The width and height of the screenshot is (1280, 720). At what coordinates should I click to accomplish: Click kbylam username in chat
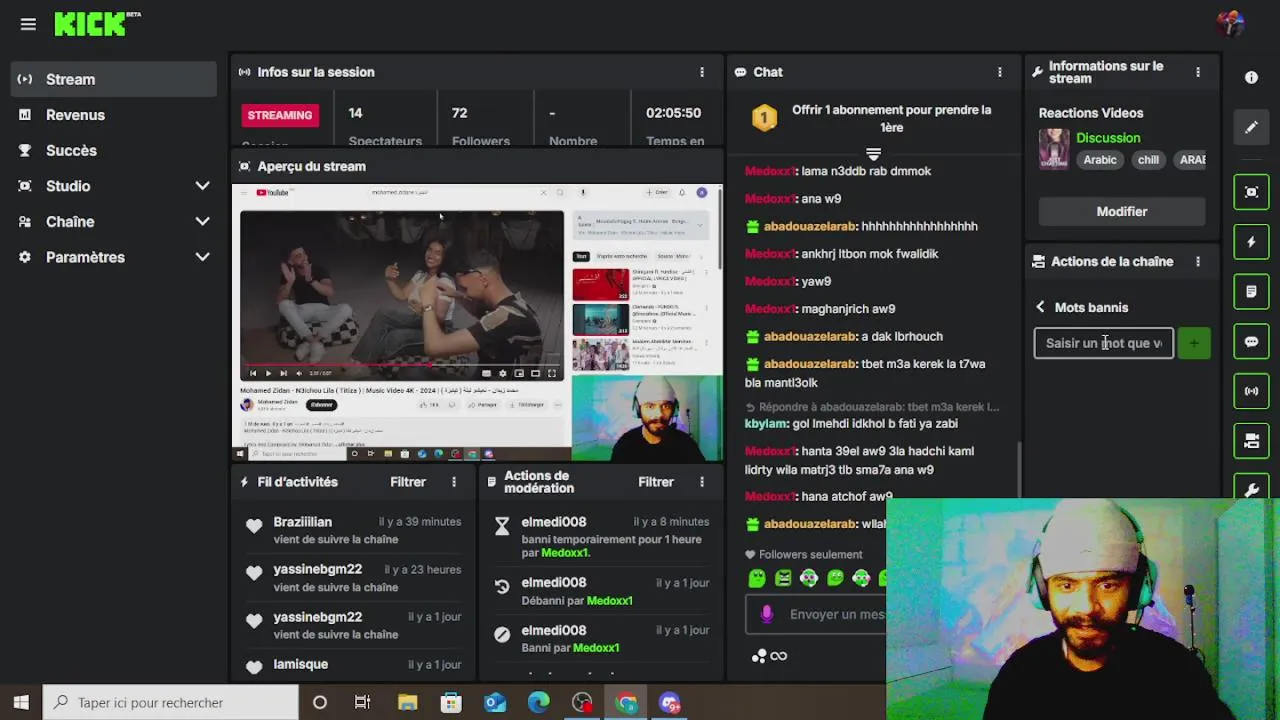766,424
